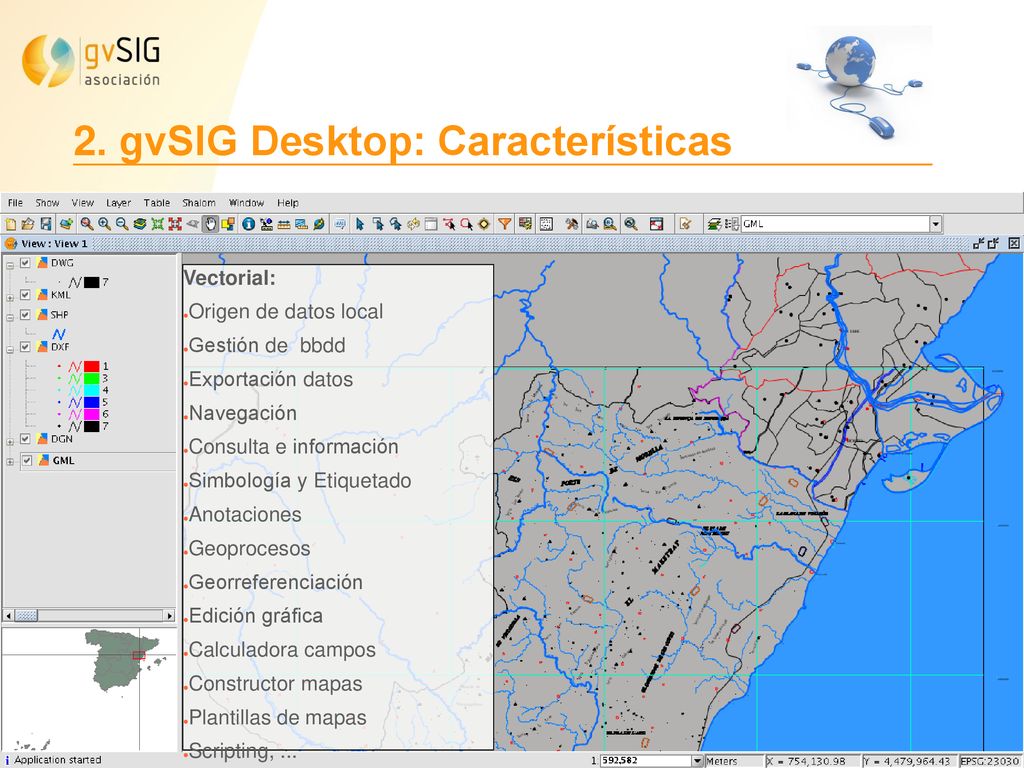Uncheck the GML layer visibility checkbox

(x=27, y=460)
